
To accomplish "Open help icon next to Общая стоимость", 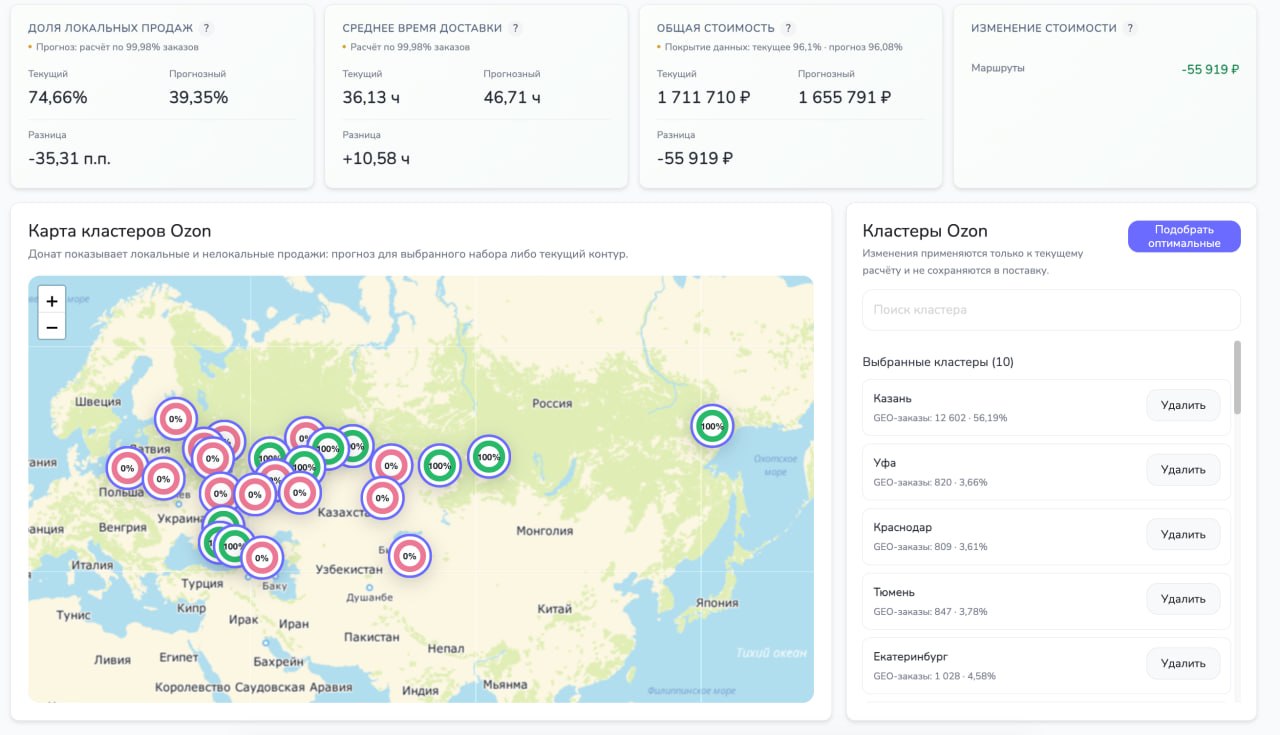I will (x=788, y=28).
